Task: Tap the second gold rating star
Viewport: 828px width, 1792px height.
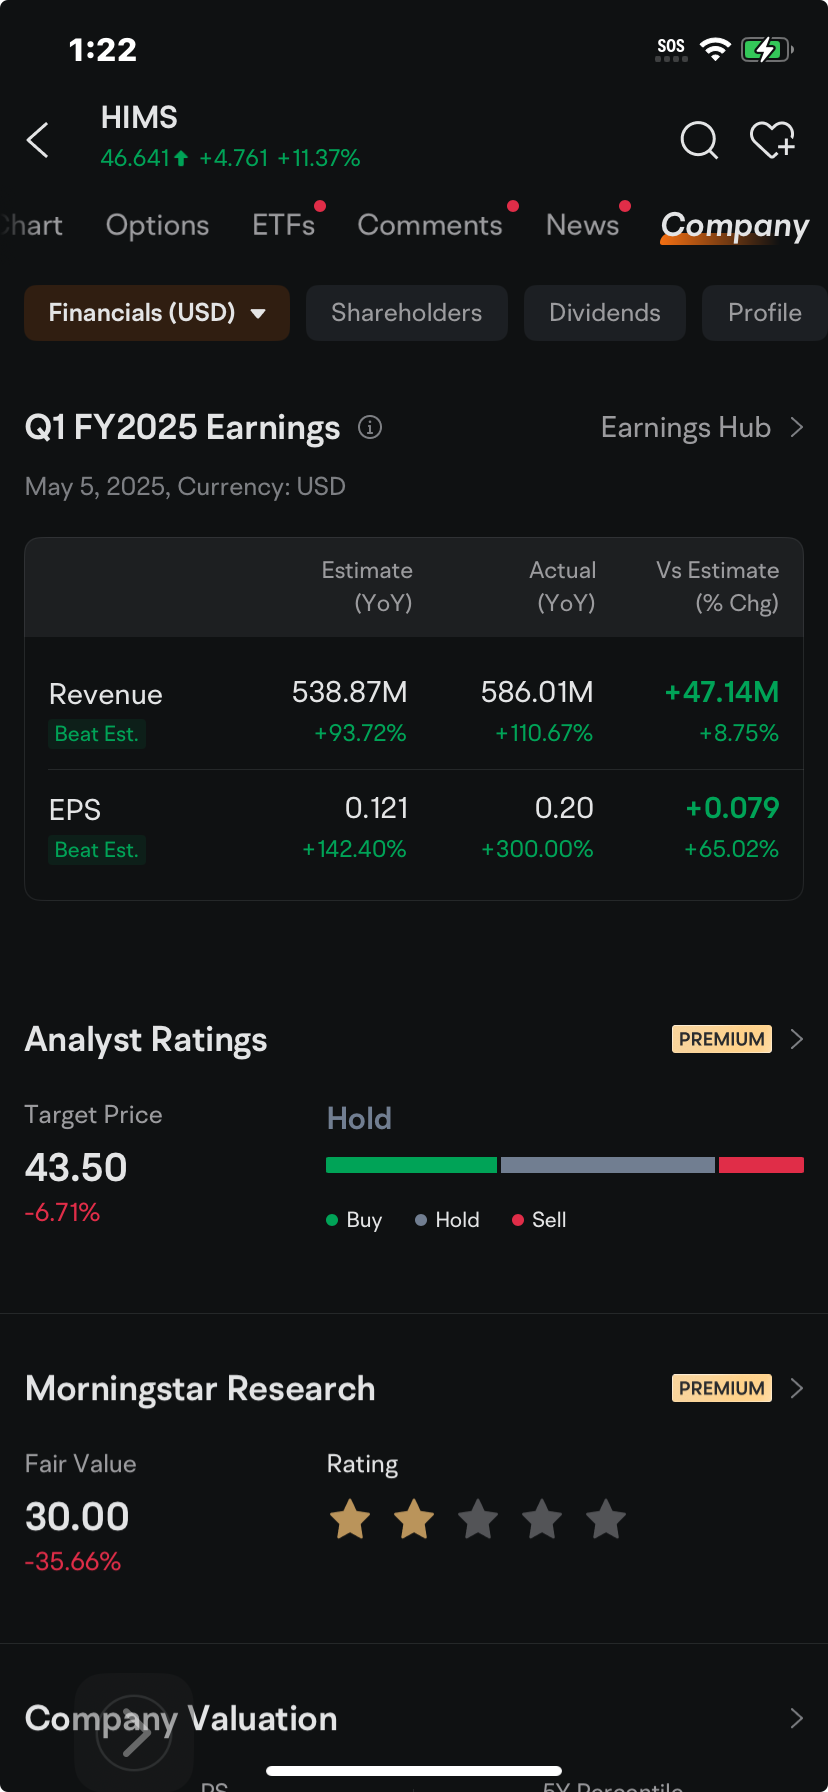Action: [x=414, y=1519]
